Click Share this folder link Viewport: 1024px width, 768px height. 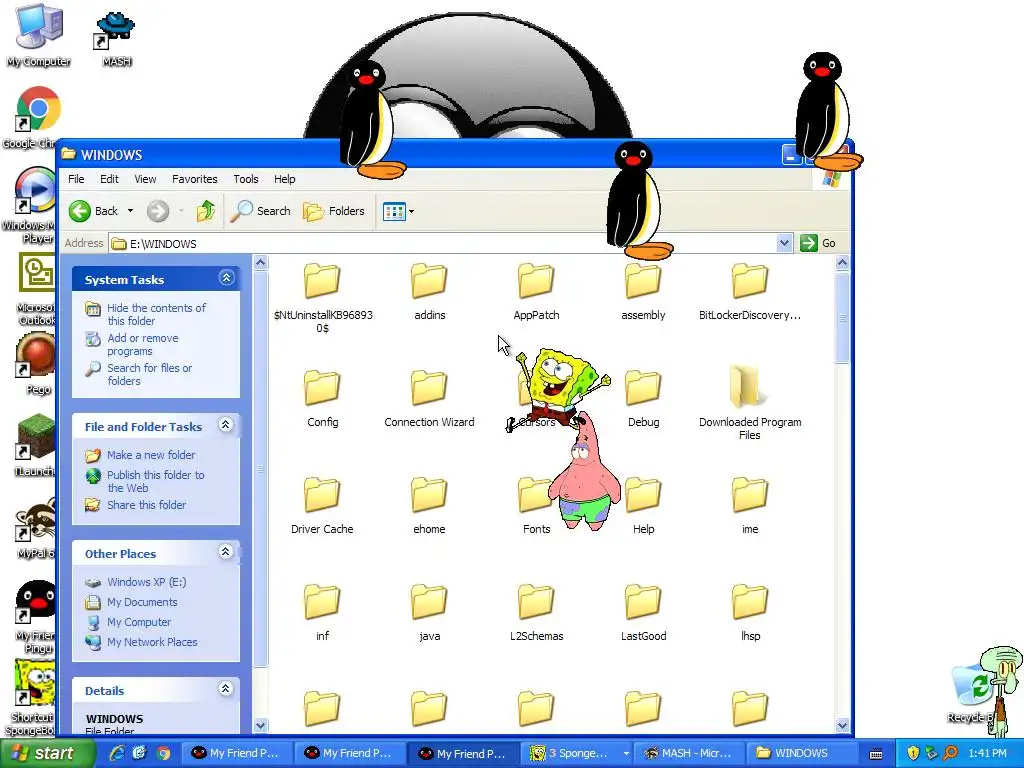point(146,505)
